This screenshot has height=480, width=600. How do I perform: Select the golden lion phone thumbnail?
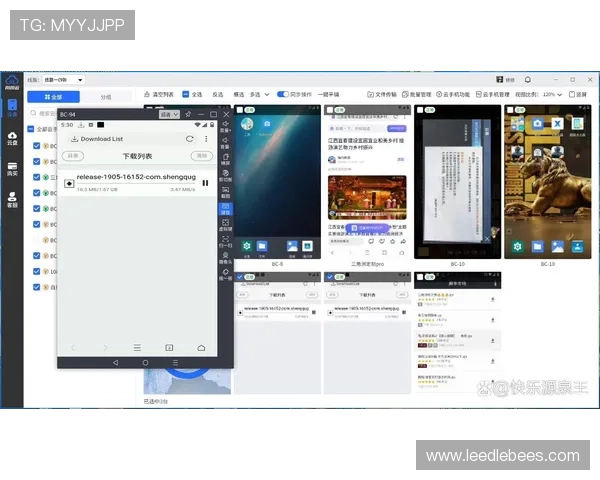pos(547,182)
